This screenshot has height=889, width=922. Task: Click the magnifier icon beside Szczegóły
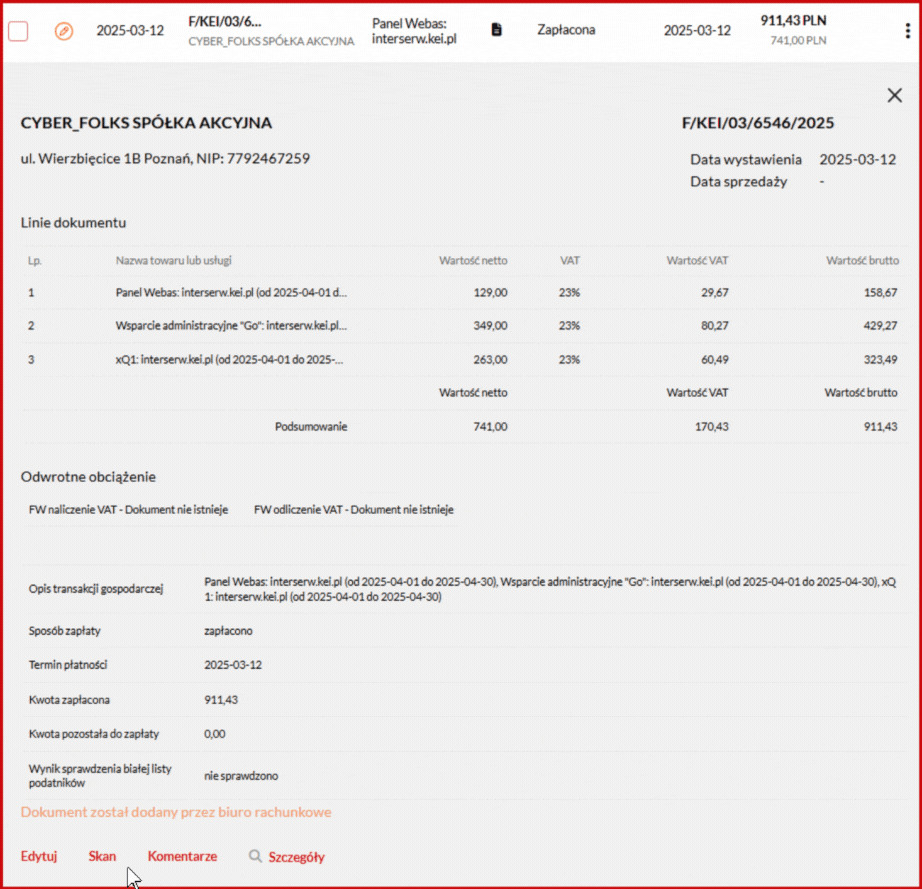click(x=255, y=856)
